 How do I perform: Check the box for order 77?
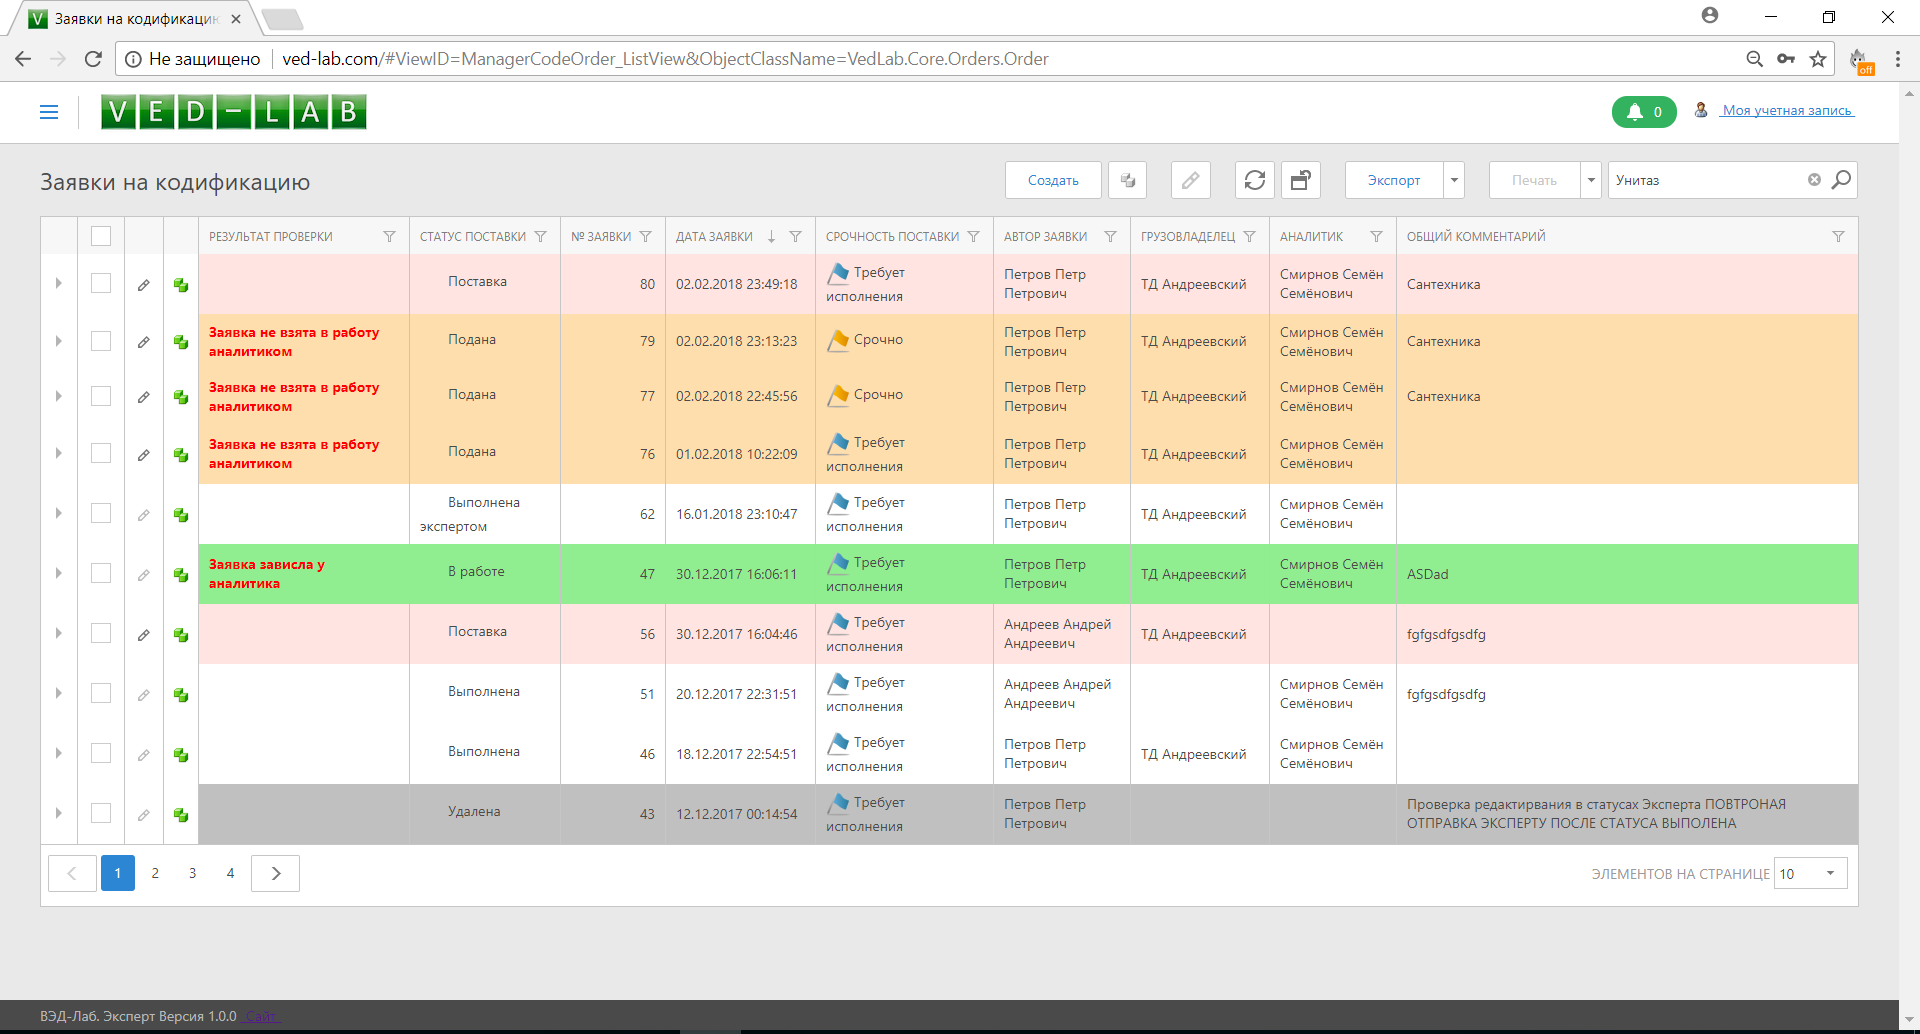[101, 396]
